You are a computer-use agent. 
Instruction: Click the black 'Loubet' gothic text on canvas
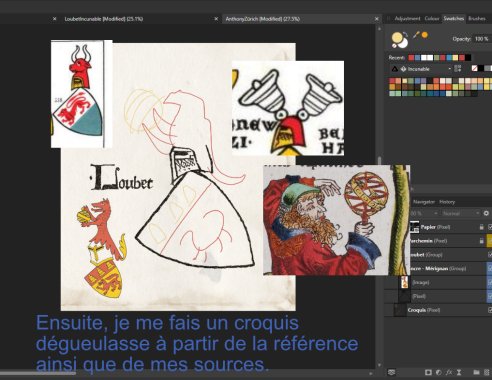[x=121, y=178]
